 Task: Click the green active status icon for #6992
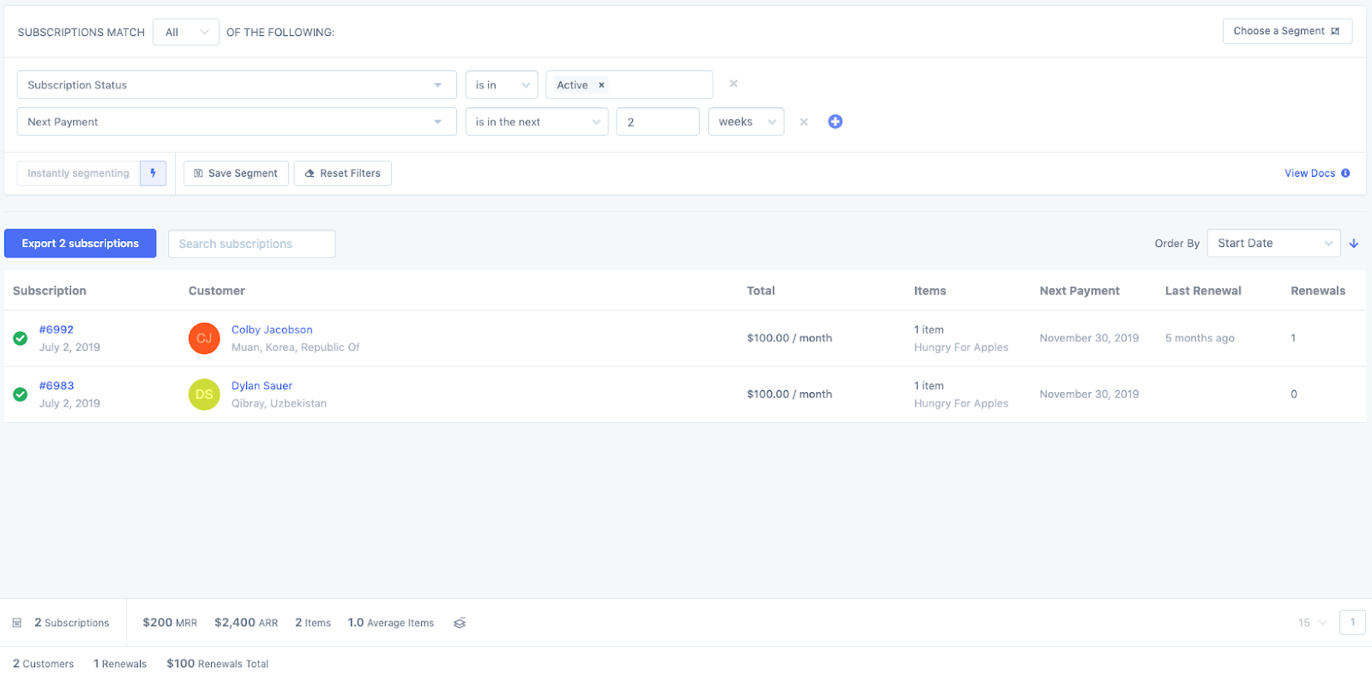click(20, 338)
